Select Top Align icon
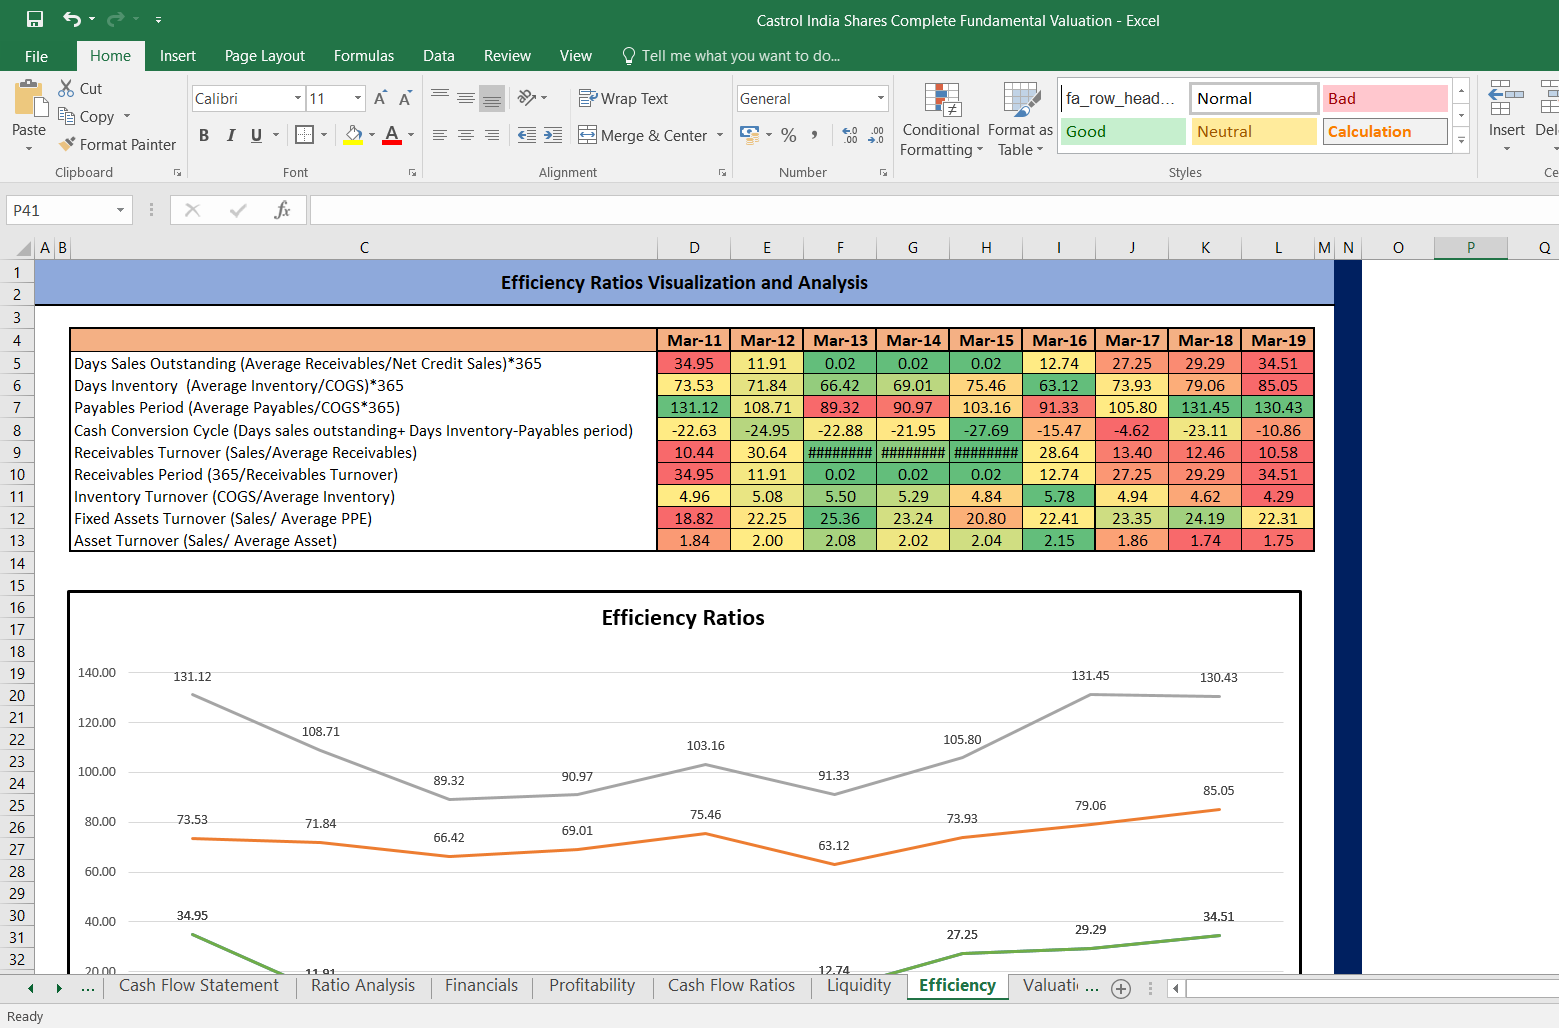 click(x=440, y=97)
